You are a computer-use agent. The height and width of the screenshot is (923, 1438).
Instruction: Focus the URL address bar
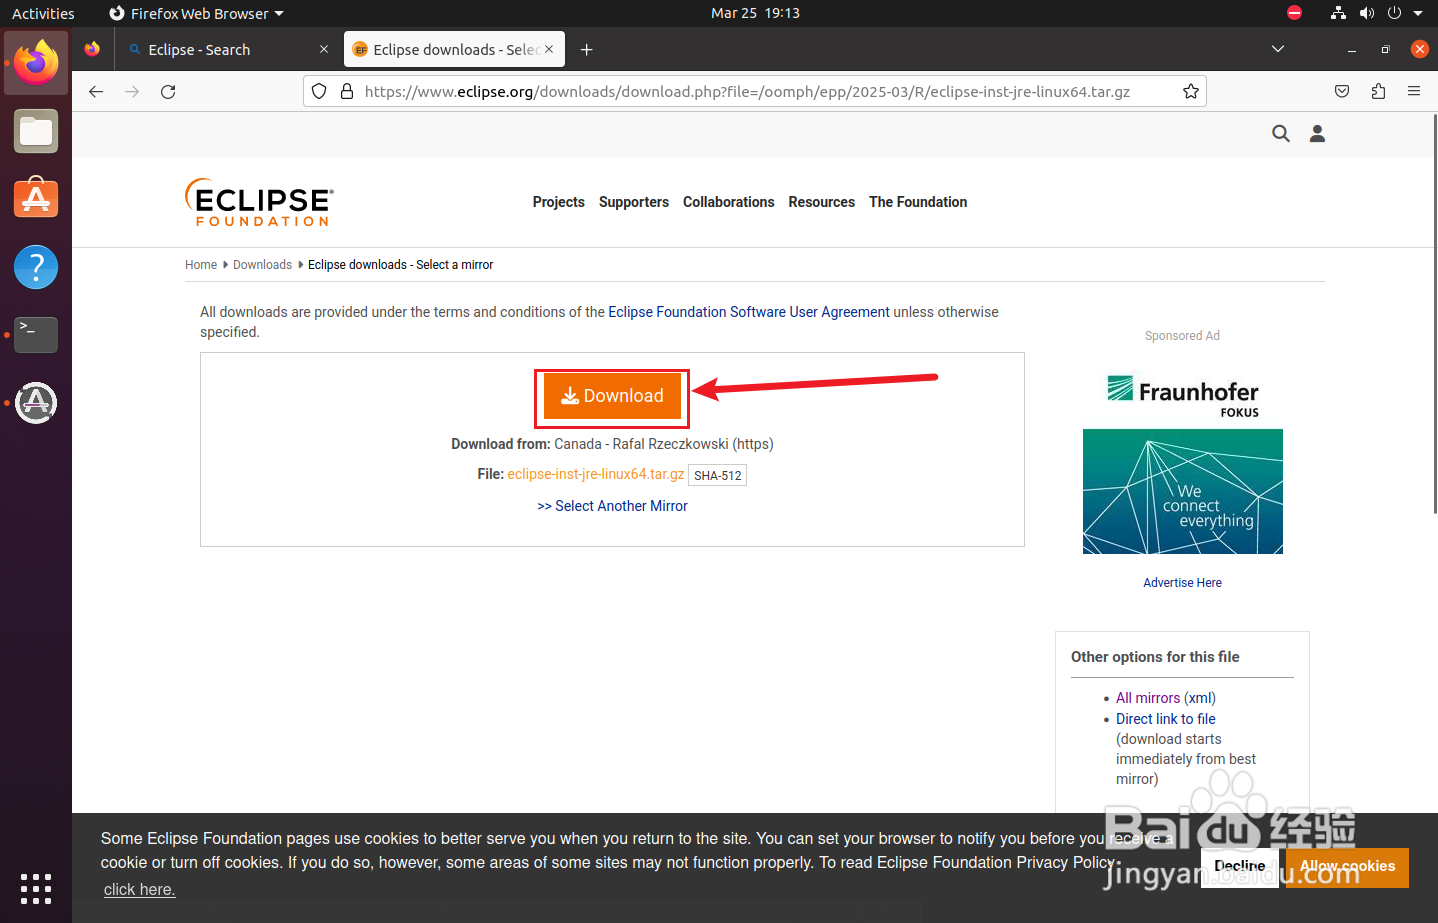(747, 91)
